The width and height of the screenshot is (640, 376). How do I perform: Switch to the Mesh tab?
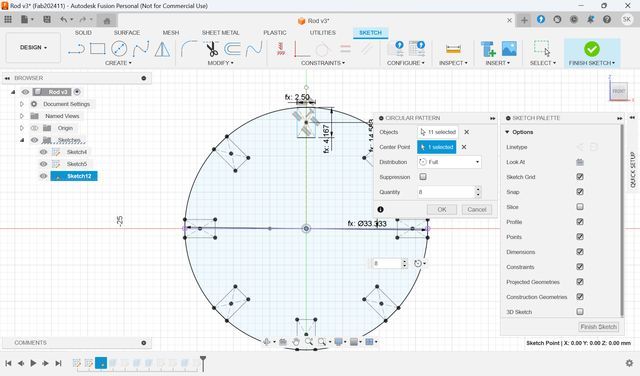(171, 33)
